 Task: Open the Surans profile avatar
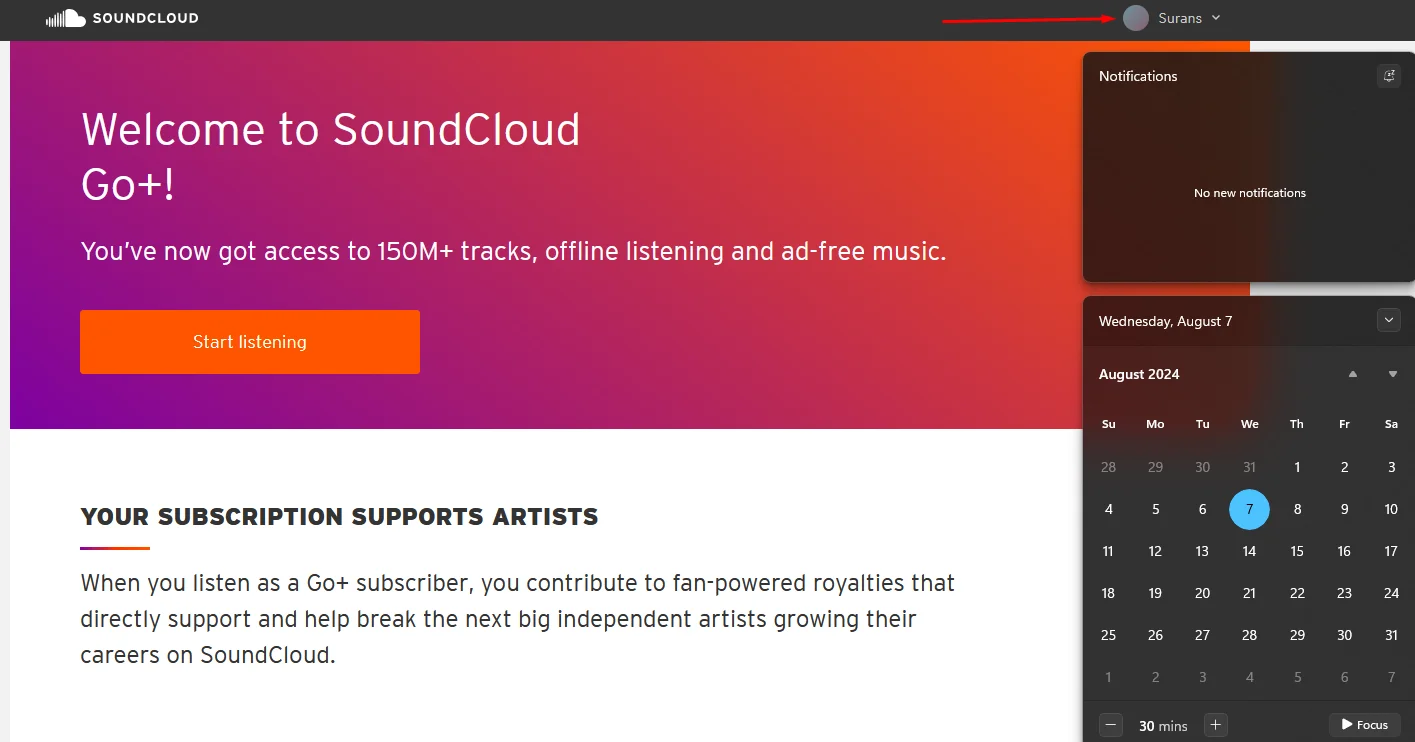(x=1136, y=18)
